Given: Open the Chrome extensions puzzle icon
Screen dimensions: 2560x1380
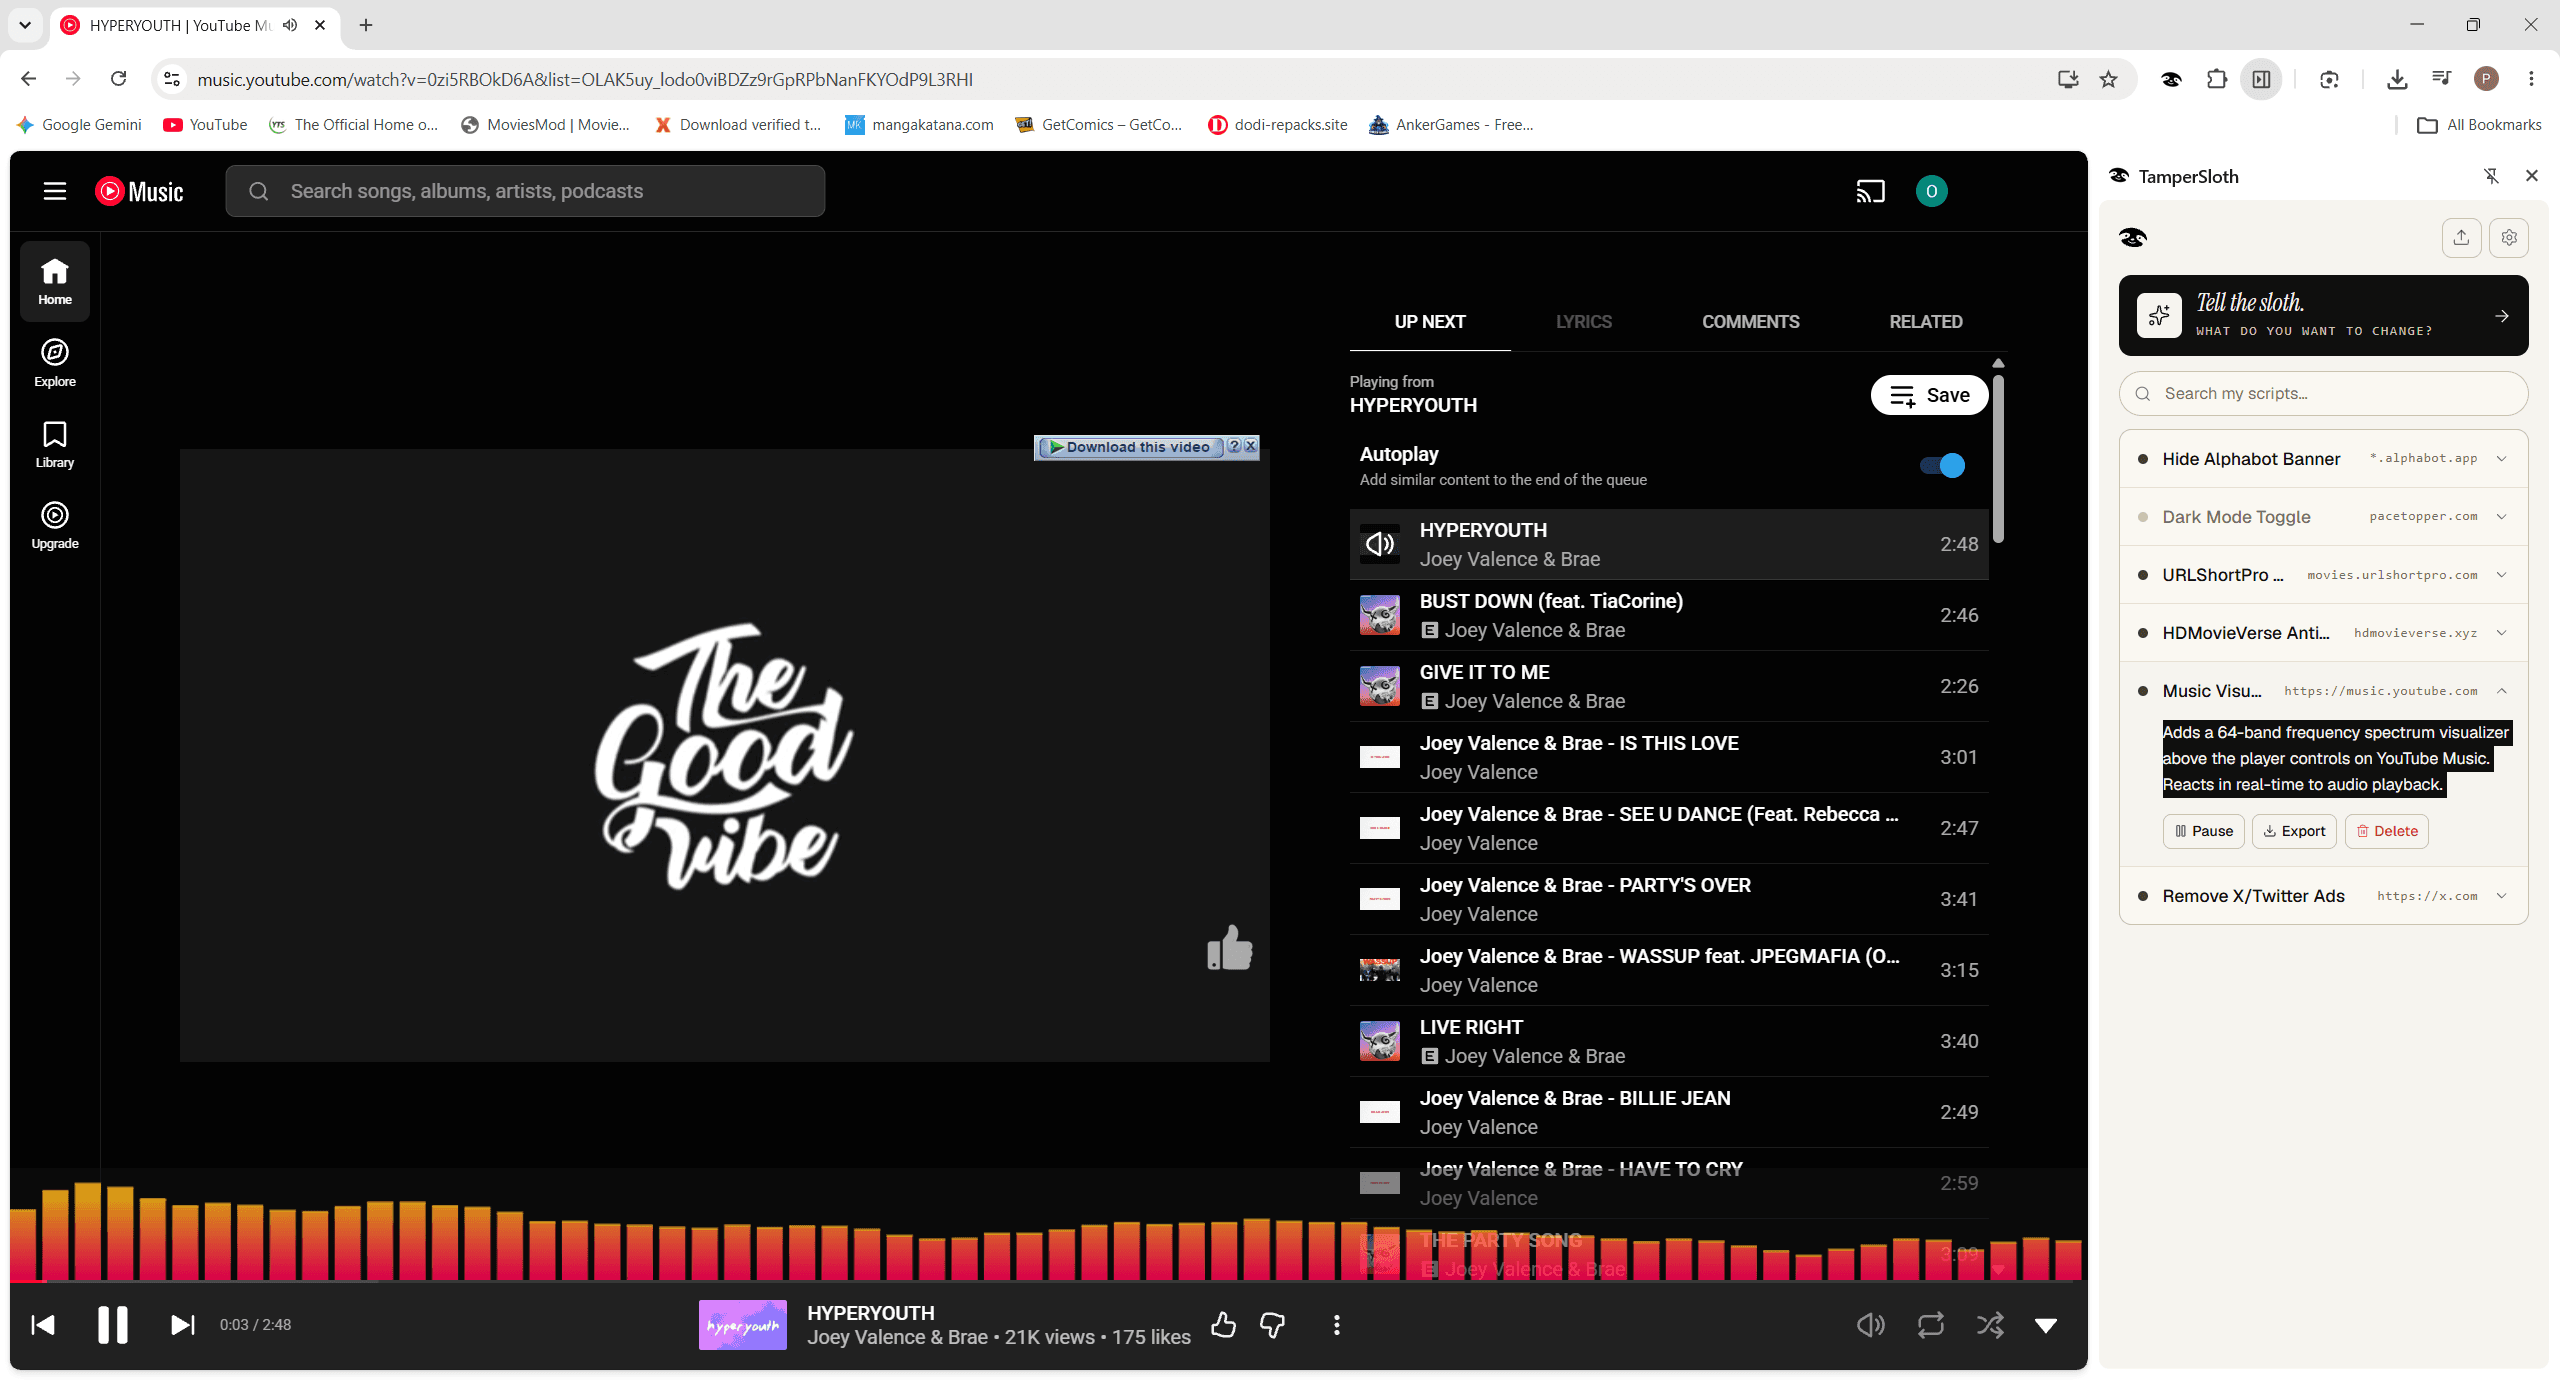Looking at the screenshot, I should click(x=2216, y=80).
